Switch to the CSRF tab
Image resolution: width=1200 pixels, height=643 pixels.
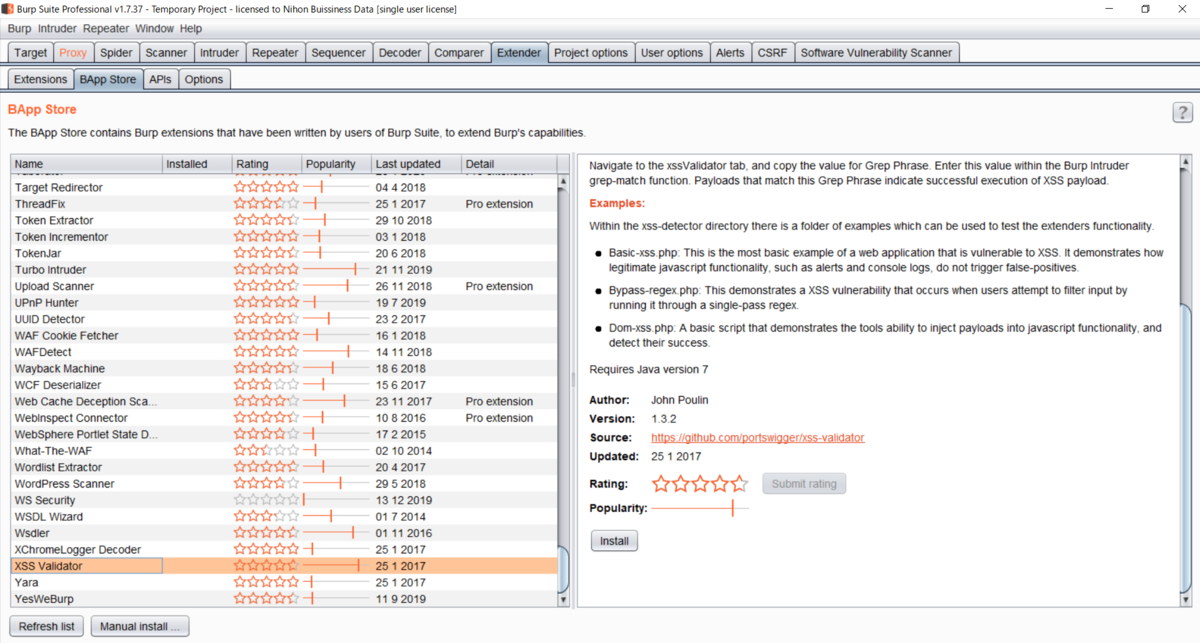(x=772, y=53)
